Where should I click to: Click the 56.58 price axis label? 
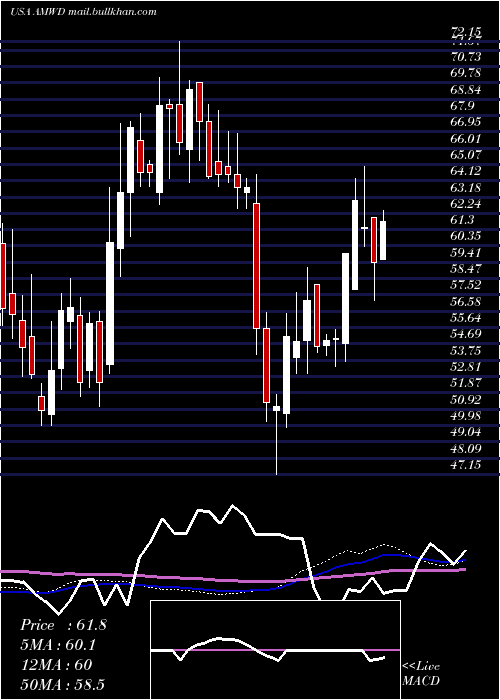point(466,302)
